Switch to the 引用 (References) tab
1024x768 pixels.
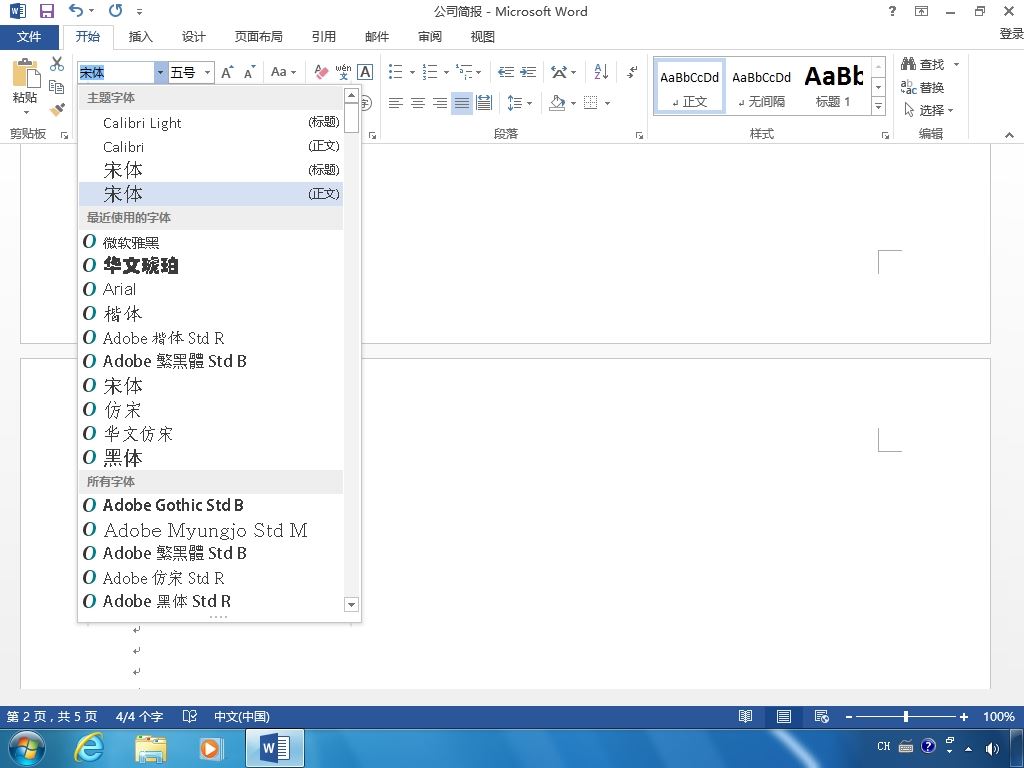click(x=323, y=37)
